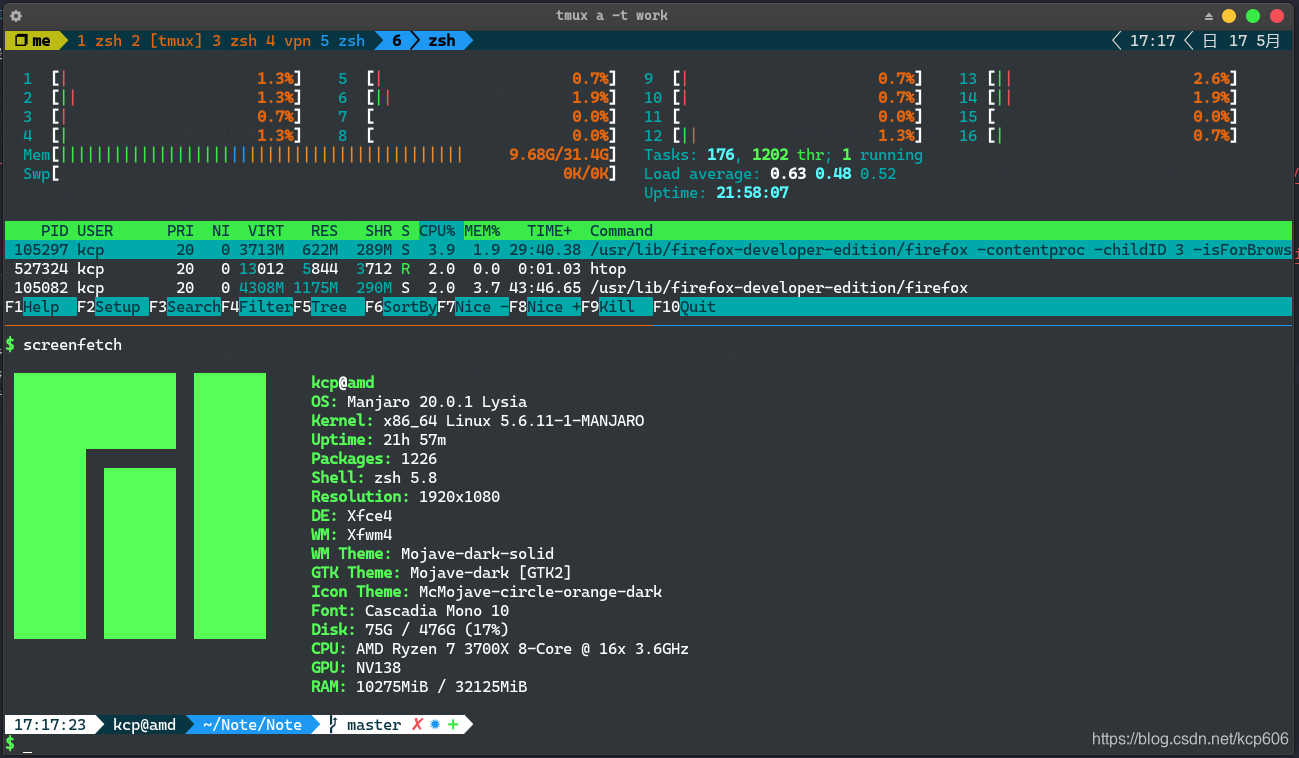
Task: Click the 'screenfetch' command text
Action: click(72, 345)
